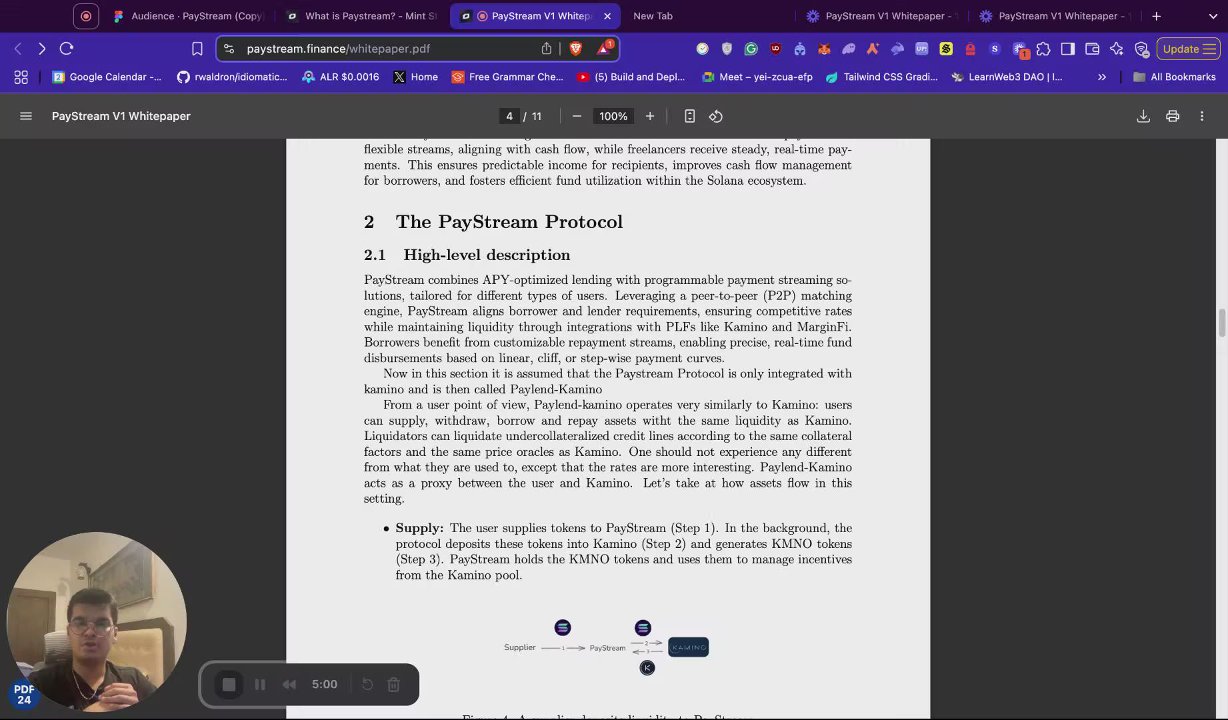Viewport: 1228px width, 720px height.
Task: Open rwaldron/idiomatic GitHub bookmark
Action: tap(232, 77)
